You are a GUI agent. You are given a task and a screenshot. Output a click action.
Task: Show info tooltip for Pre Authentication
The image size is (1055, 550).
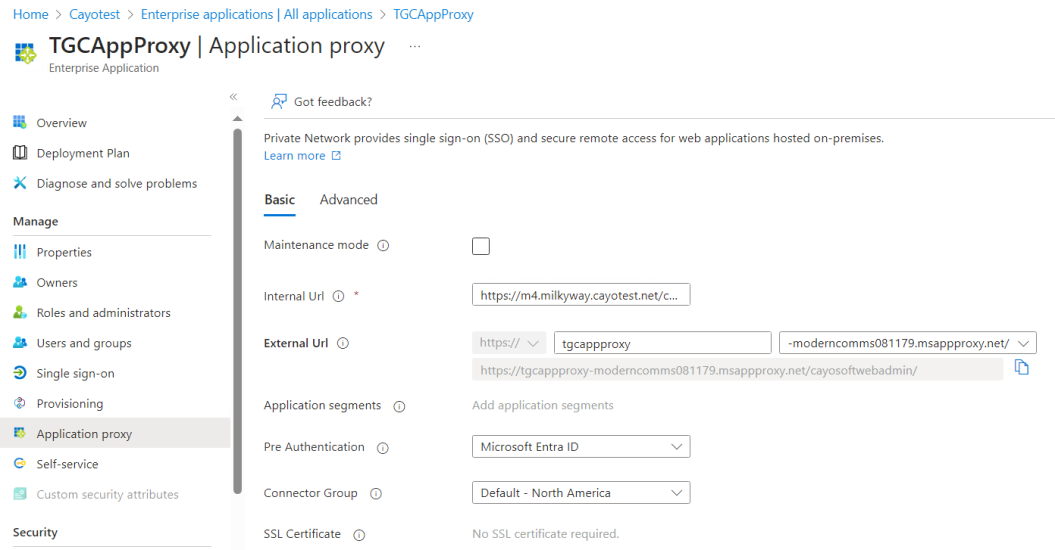click(x=383, y=448)
